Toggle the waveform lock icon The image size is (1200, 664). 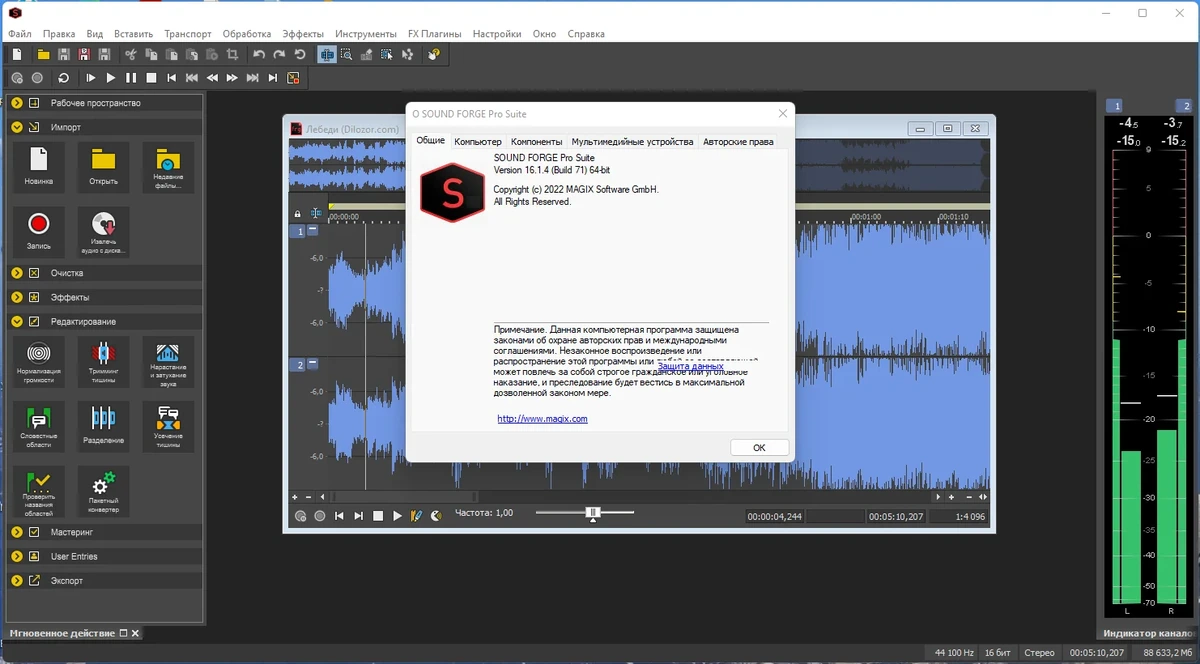click(x=297, y=214)
